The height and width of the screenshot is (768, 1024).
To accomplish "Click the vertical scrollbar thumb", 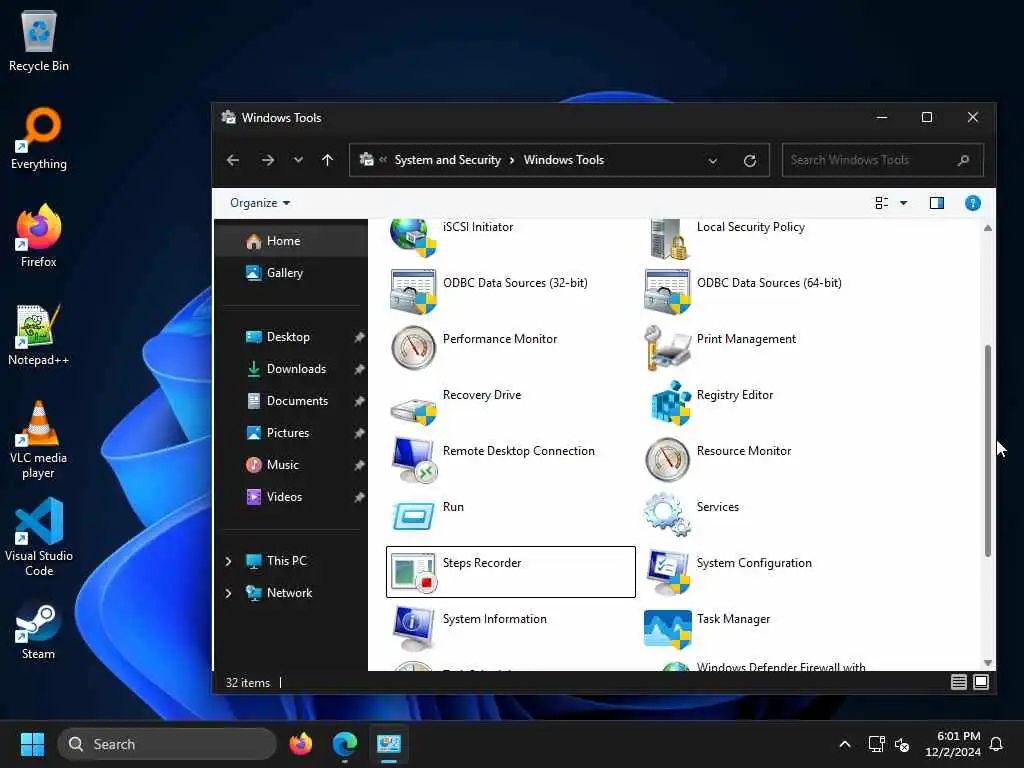I will [x=987, y=451].
